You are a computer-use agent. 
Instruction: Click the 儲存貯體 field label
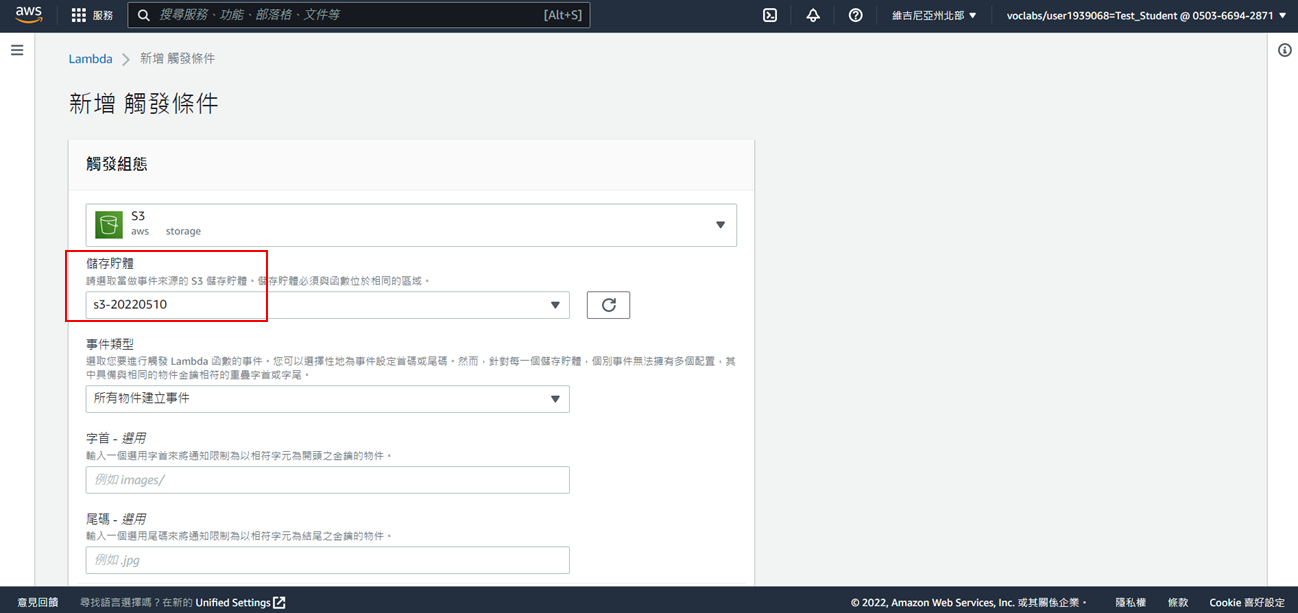pos(110,264)
